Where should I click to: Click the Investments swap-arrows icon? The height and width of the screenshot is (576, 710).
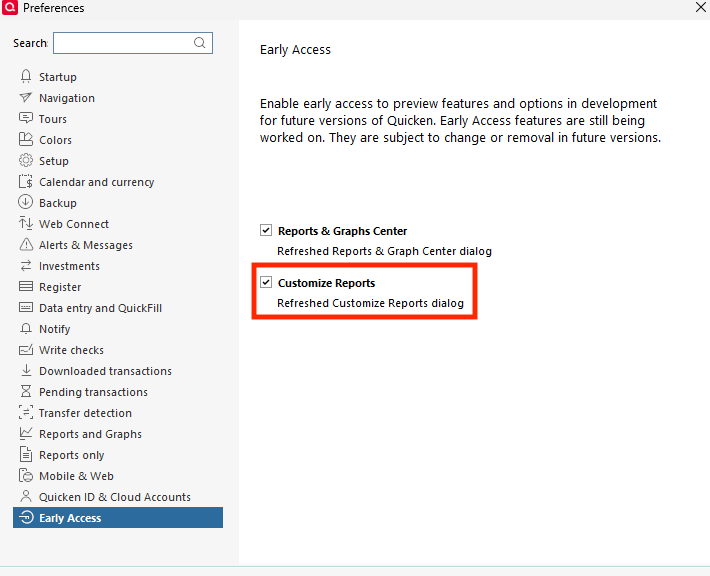[x=26, y=265]
